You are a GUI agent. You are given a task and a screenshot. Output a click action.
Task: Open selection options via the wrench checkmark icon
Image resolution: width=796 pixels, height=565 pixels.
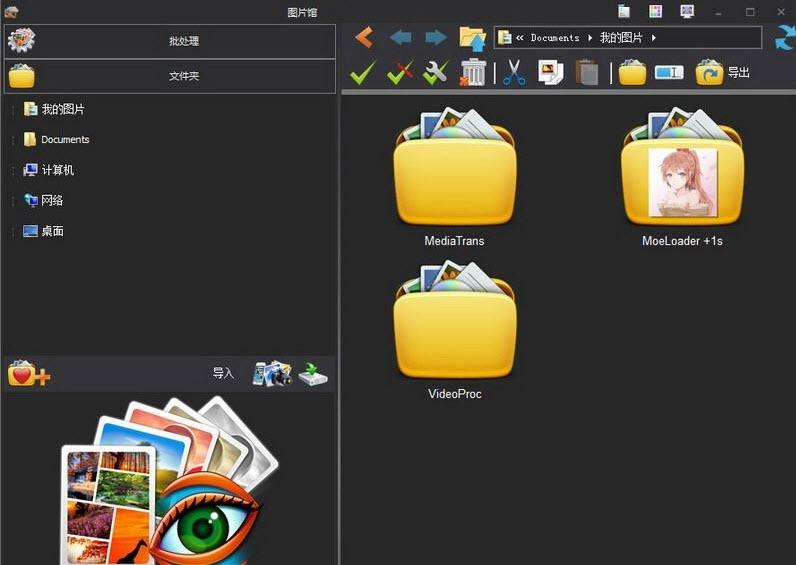point(436,73)
